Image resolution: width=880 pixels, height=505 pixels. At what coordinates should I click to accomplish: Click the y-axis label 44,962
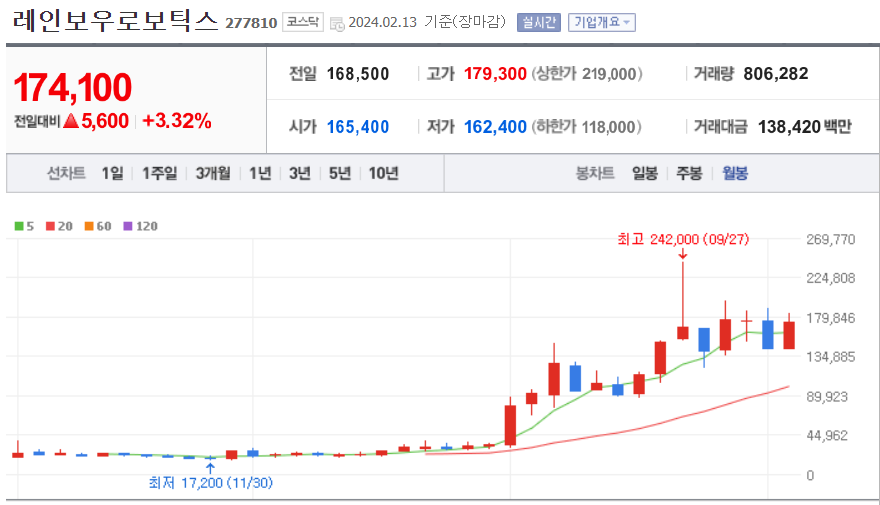pos(827,435)
